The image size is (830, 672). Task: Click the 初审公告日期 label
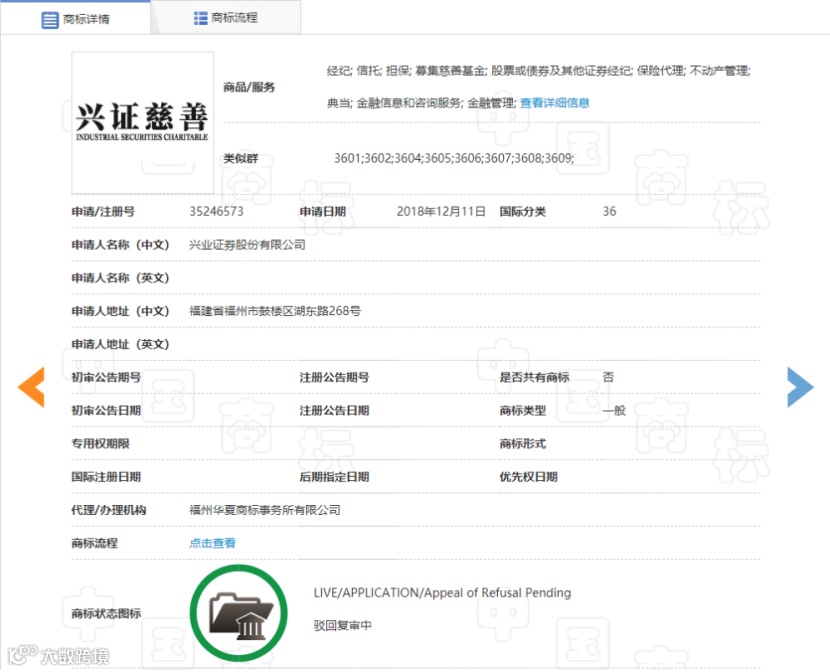click(106, 411)
